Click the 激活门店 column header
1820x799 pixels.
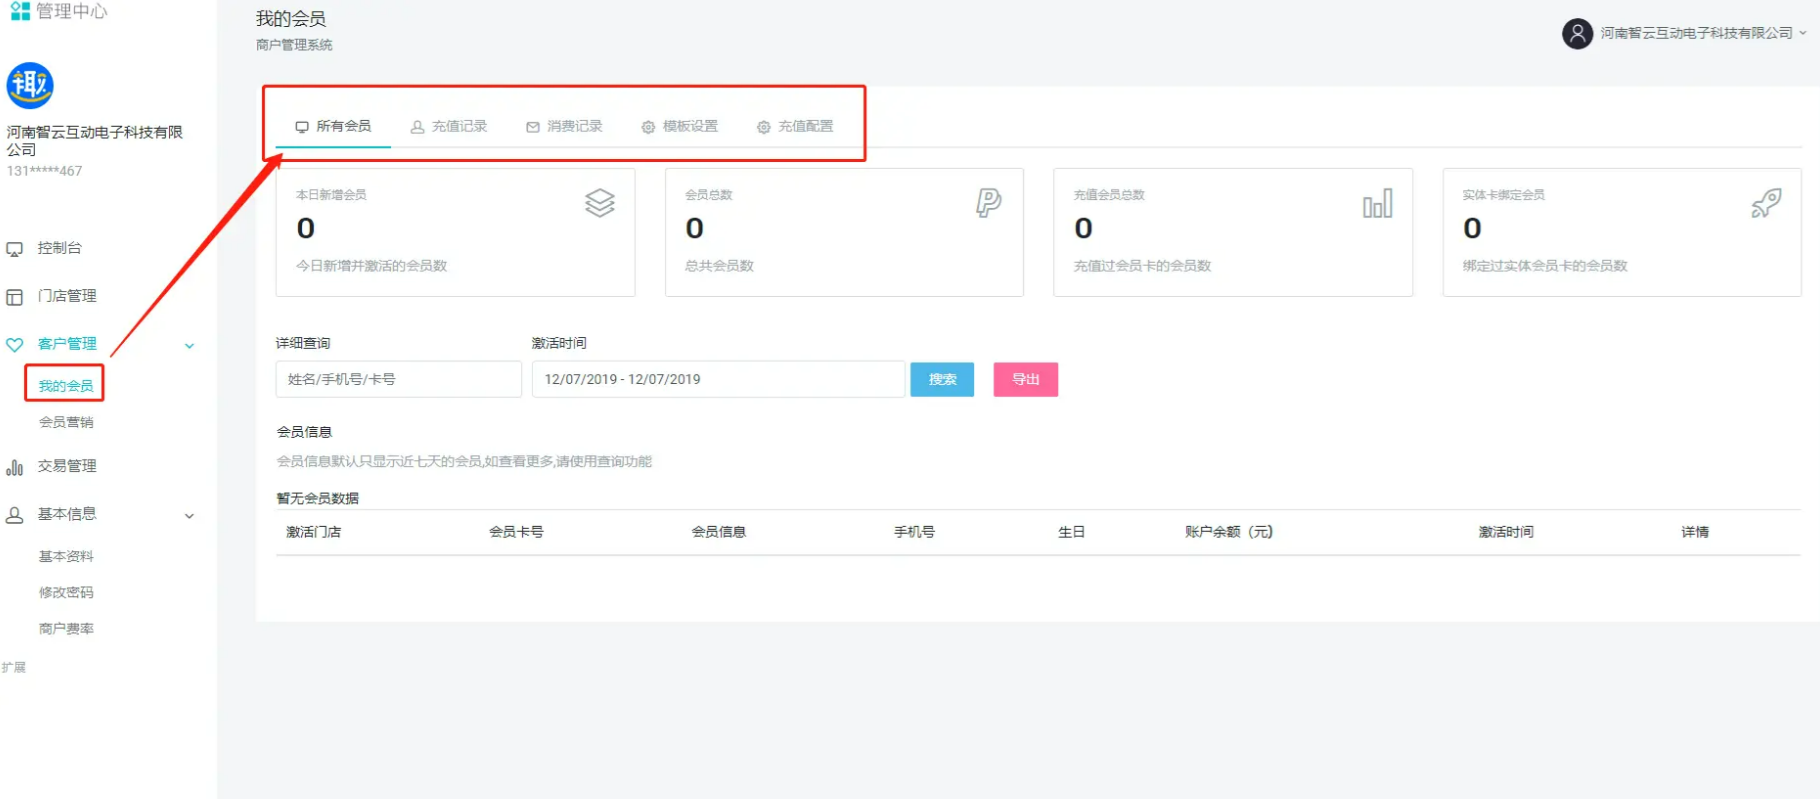click(x=314, y=532)
